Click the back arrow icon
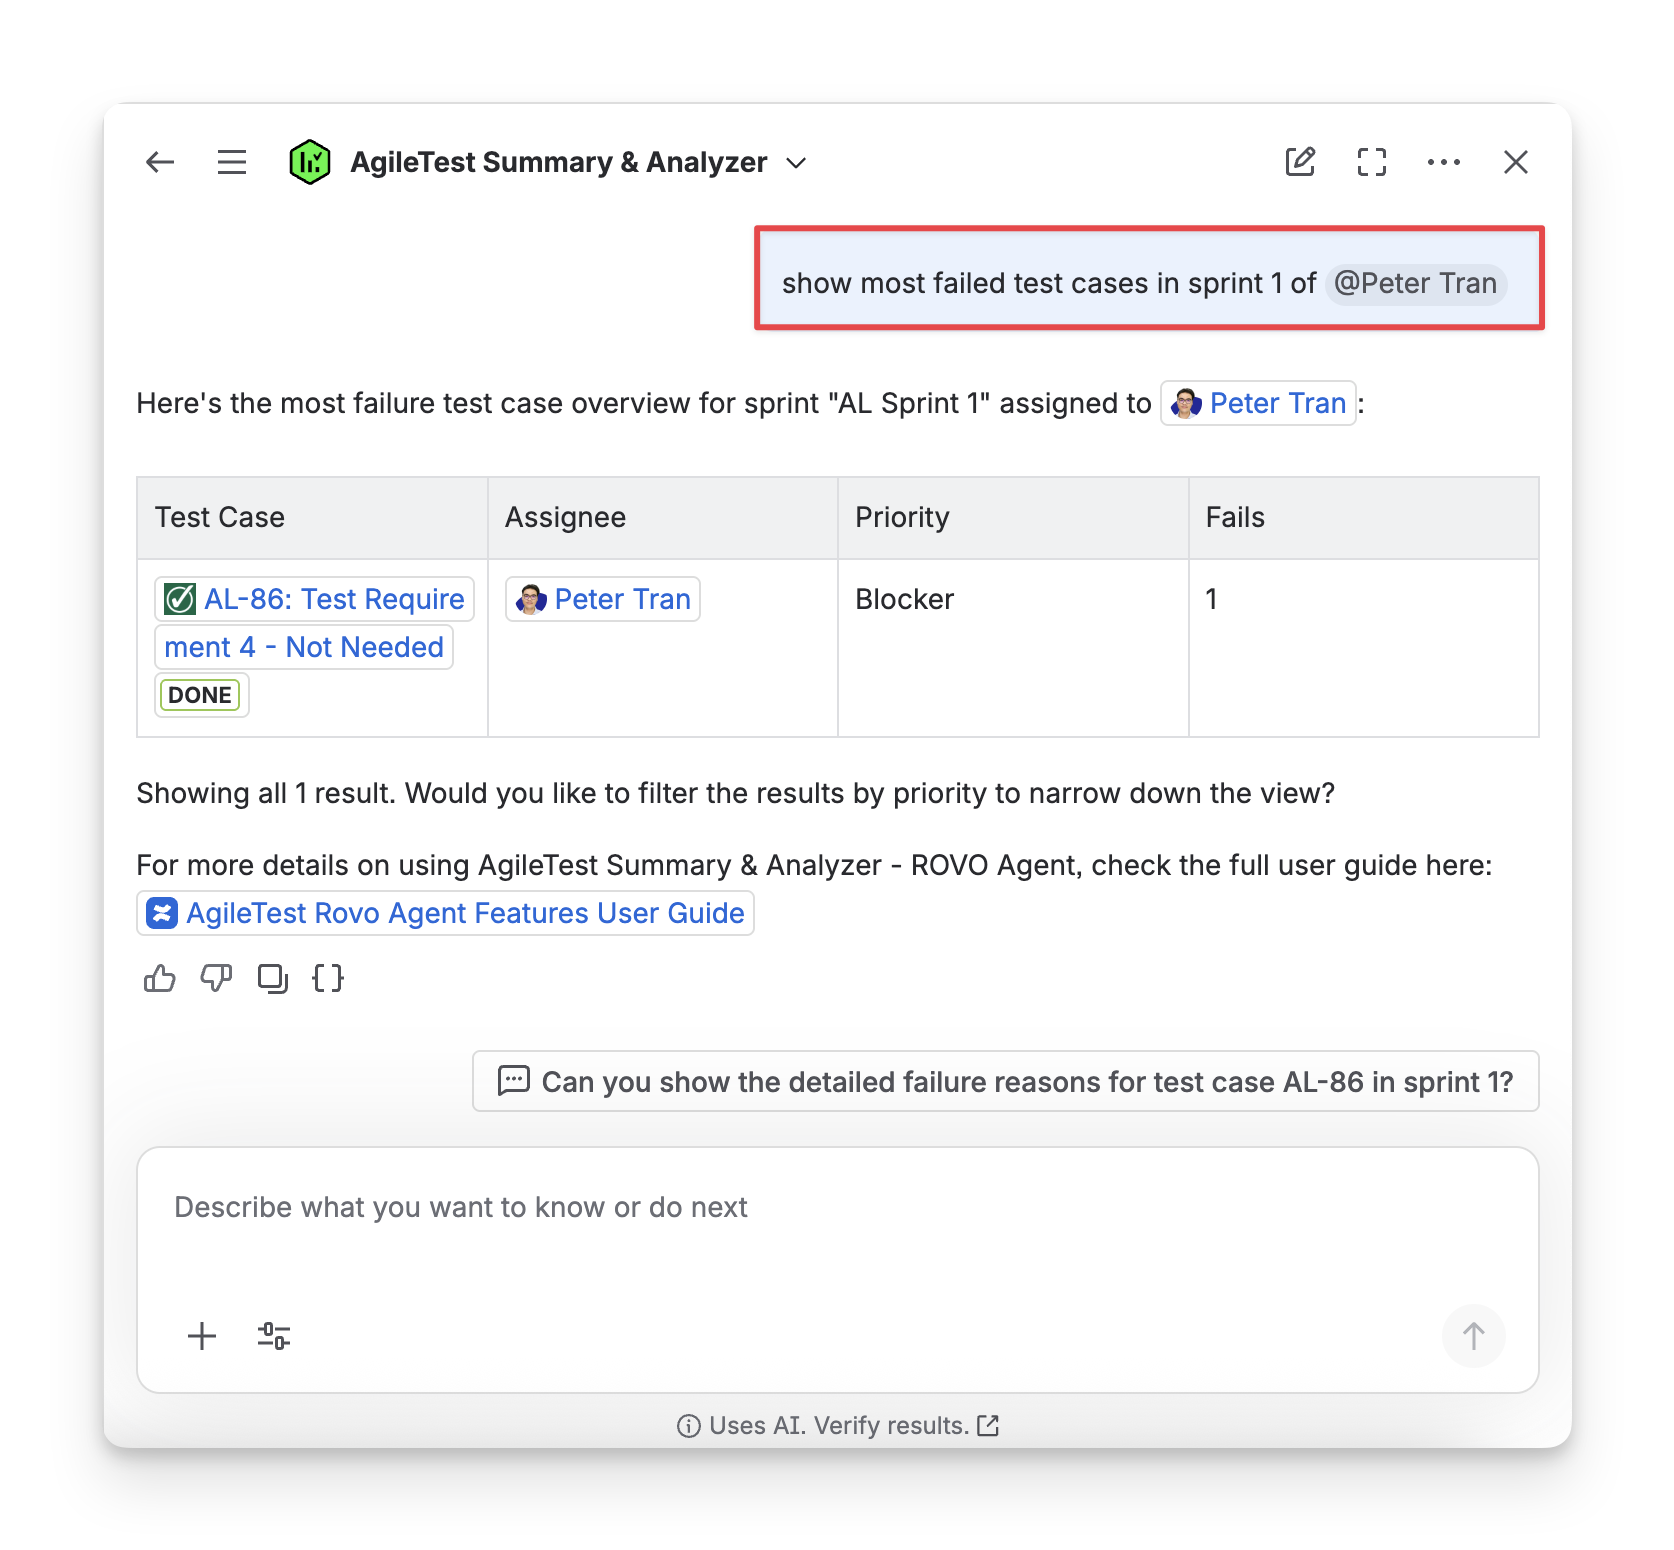 coord(160,162)
